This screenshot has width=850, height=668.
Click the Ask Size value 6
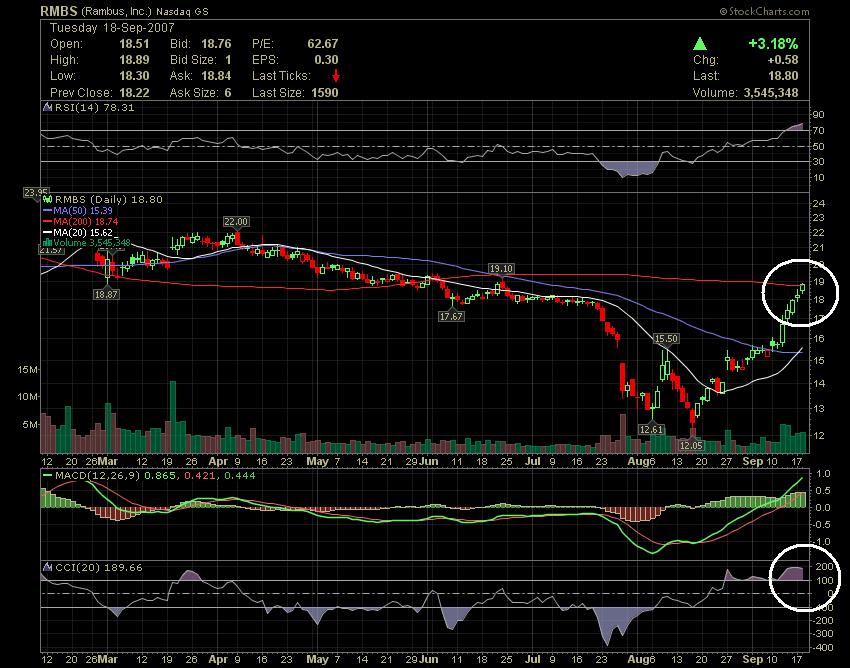(228, 93)
